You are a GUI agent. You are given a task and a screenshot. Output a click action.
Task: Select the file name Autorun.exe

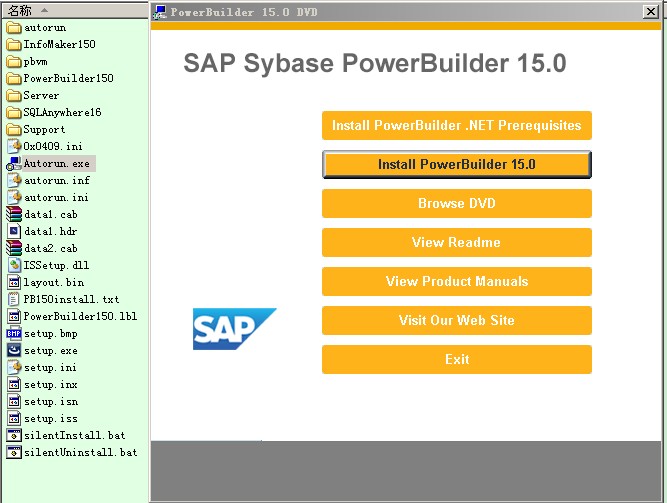pyautogui.click(x=57, y=163)
